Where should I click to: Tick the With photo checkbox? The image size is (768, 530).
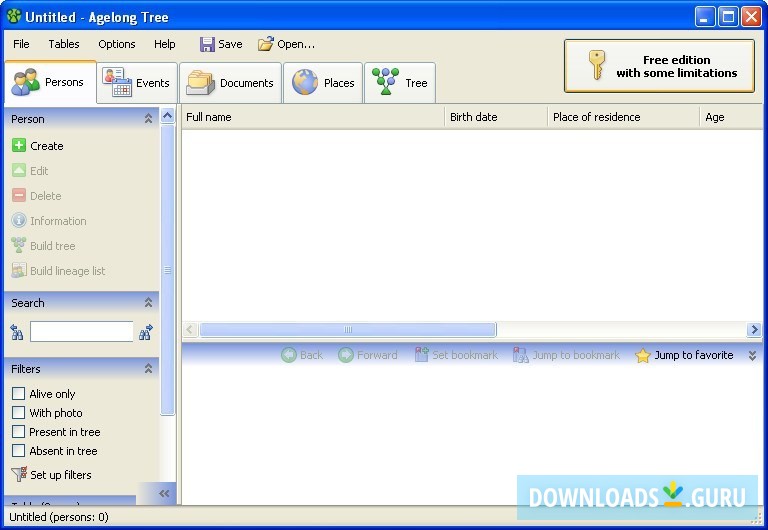[19, 412]
